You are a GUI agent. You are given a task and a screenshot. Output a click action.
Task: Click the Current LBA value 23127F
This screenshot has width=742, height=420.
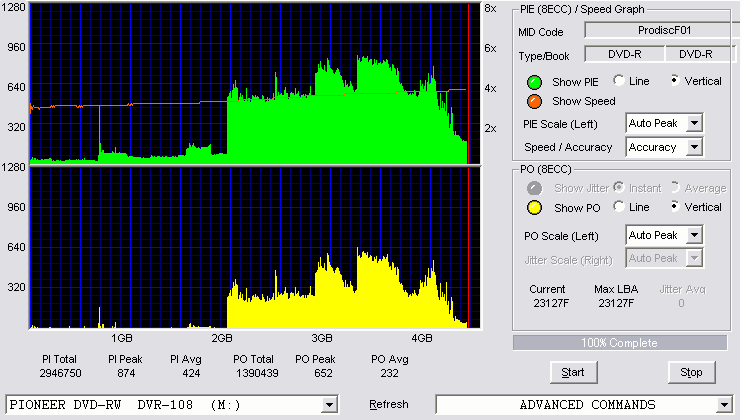(551, 303)
